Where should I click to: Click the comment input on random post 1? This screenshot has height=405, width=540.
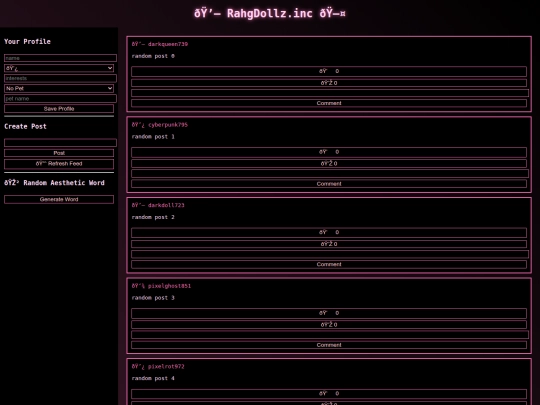330,174
